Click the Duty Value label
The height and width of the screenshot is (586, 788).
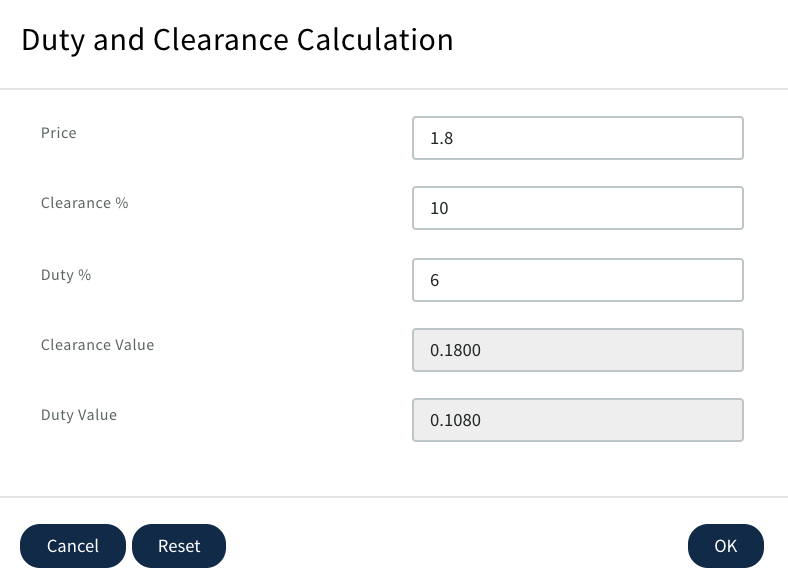(79, 415)
